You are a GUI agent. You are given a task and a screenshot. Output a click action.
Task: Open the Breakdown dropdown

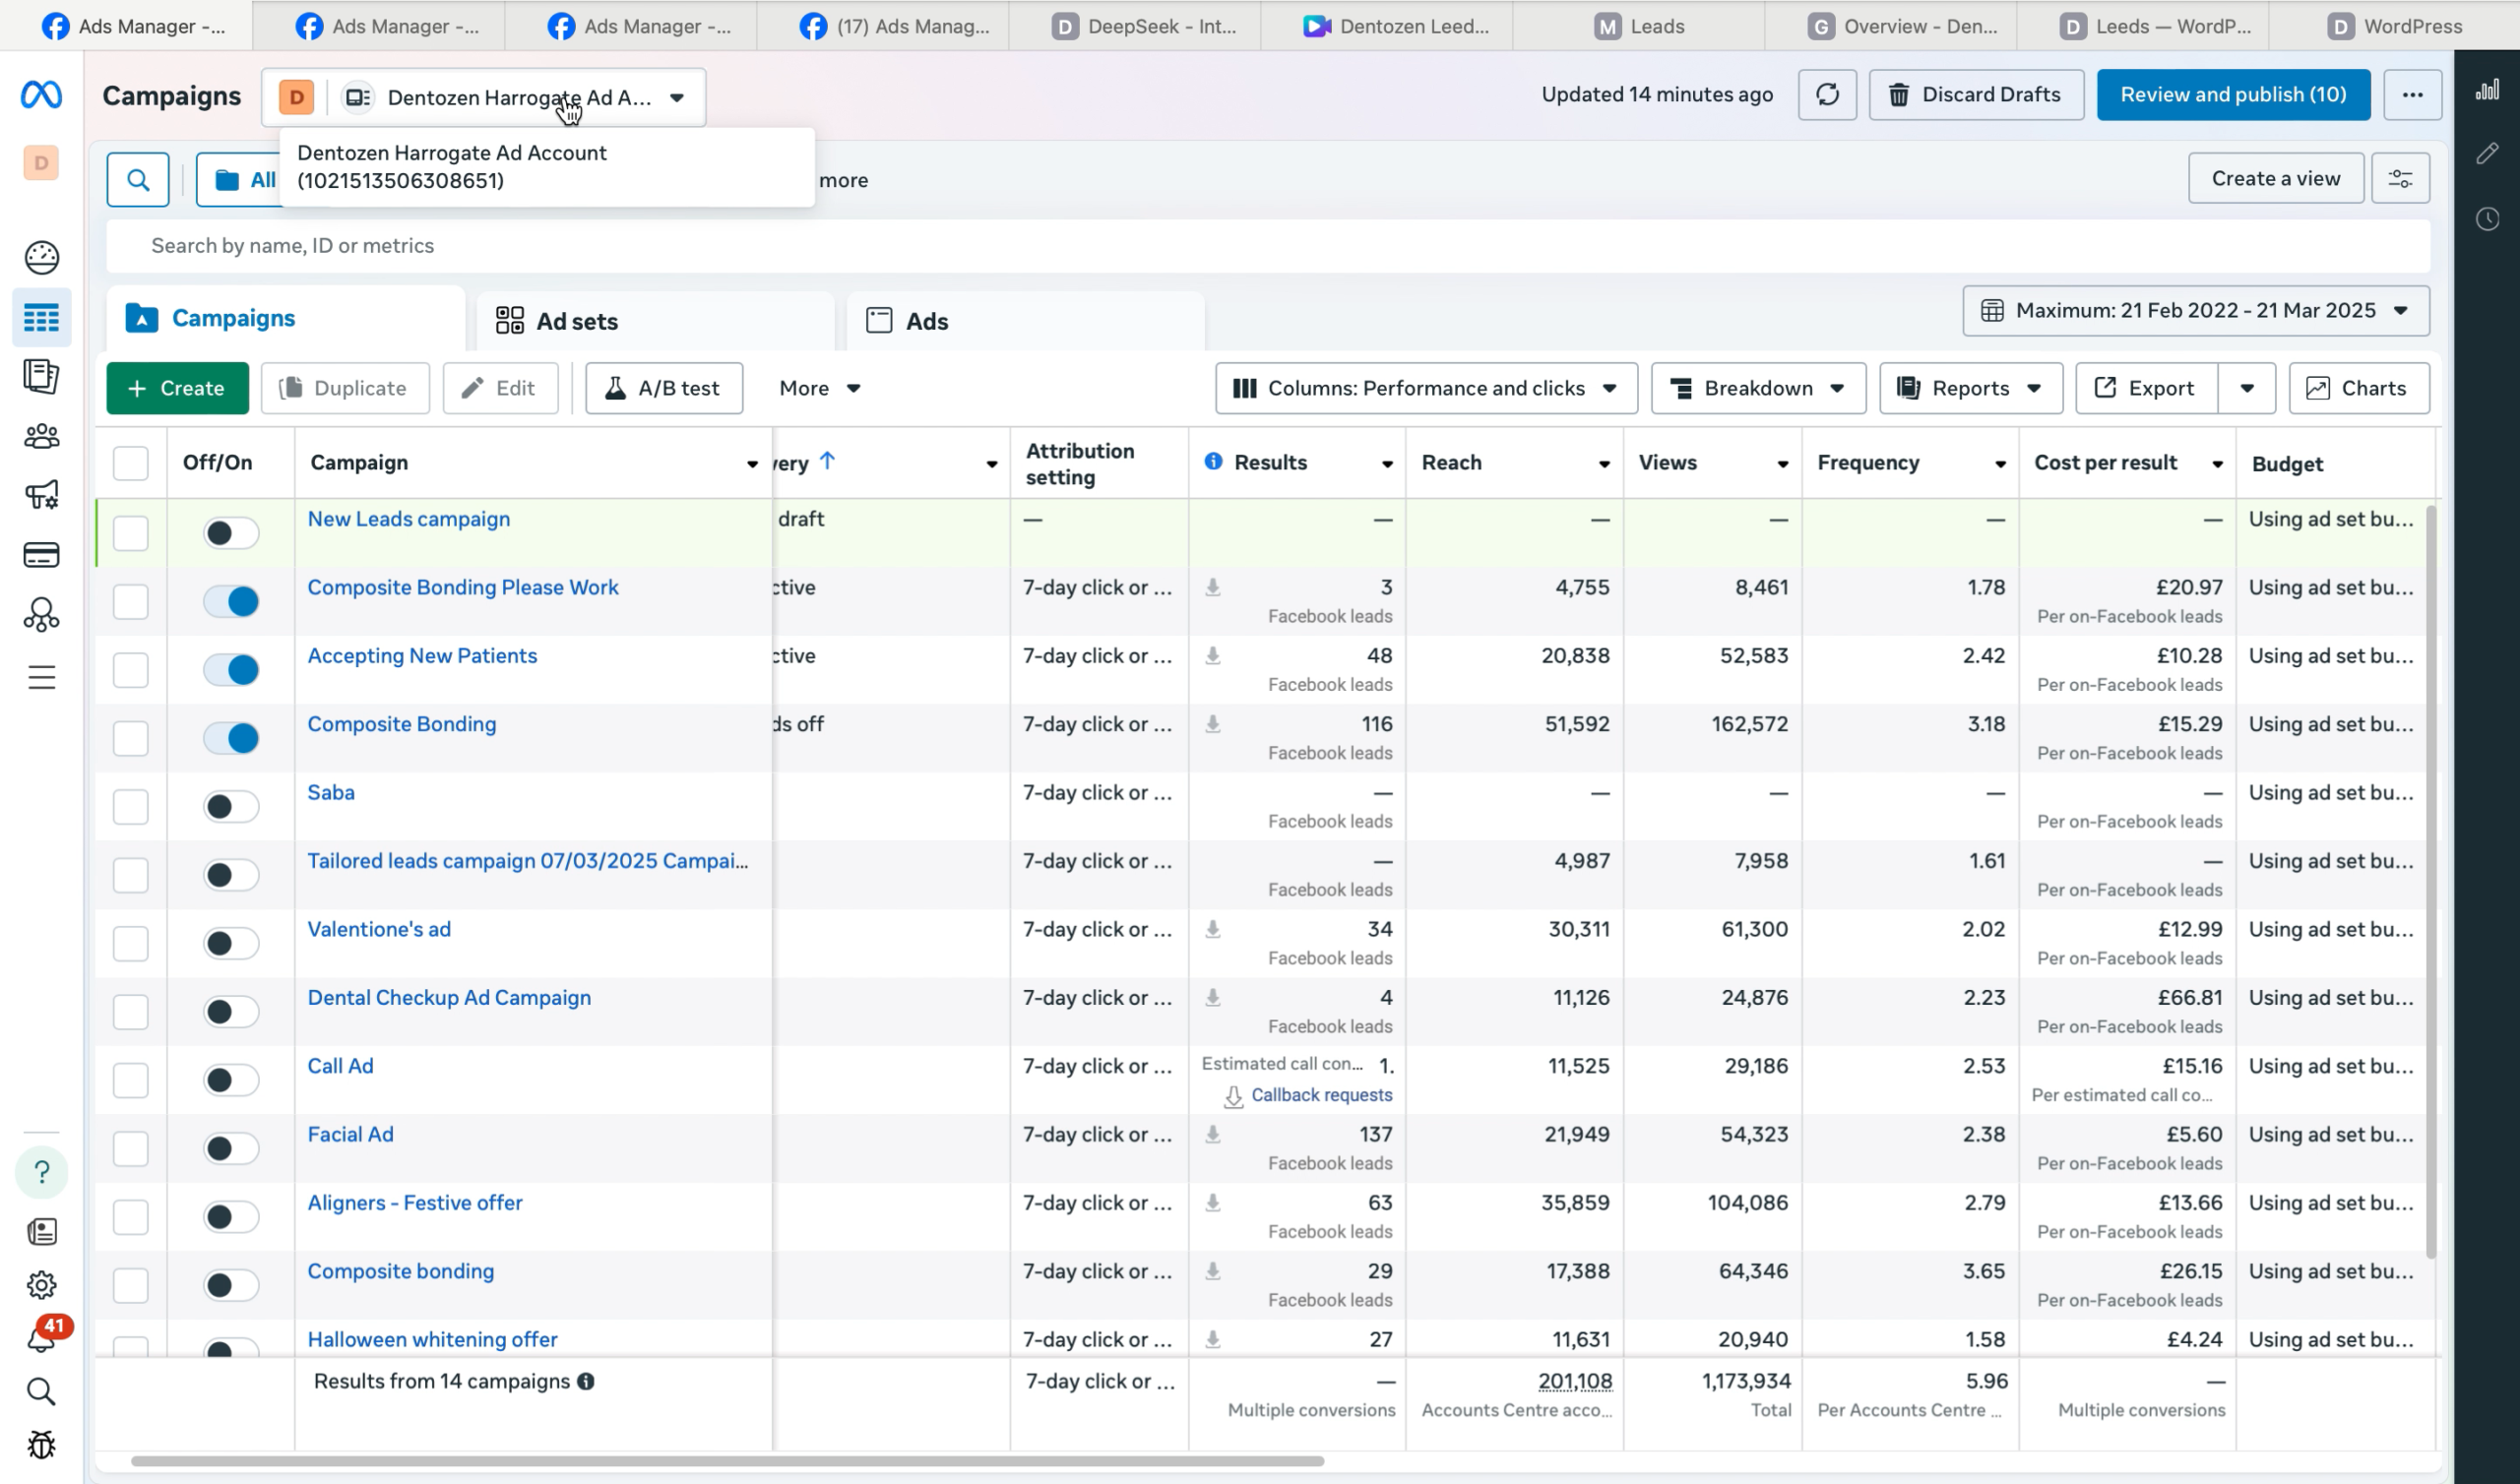tap(1758, 388)
